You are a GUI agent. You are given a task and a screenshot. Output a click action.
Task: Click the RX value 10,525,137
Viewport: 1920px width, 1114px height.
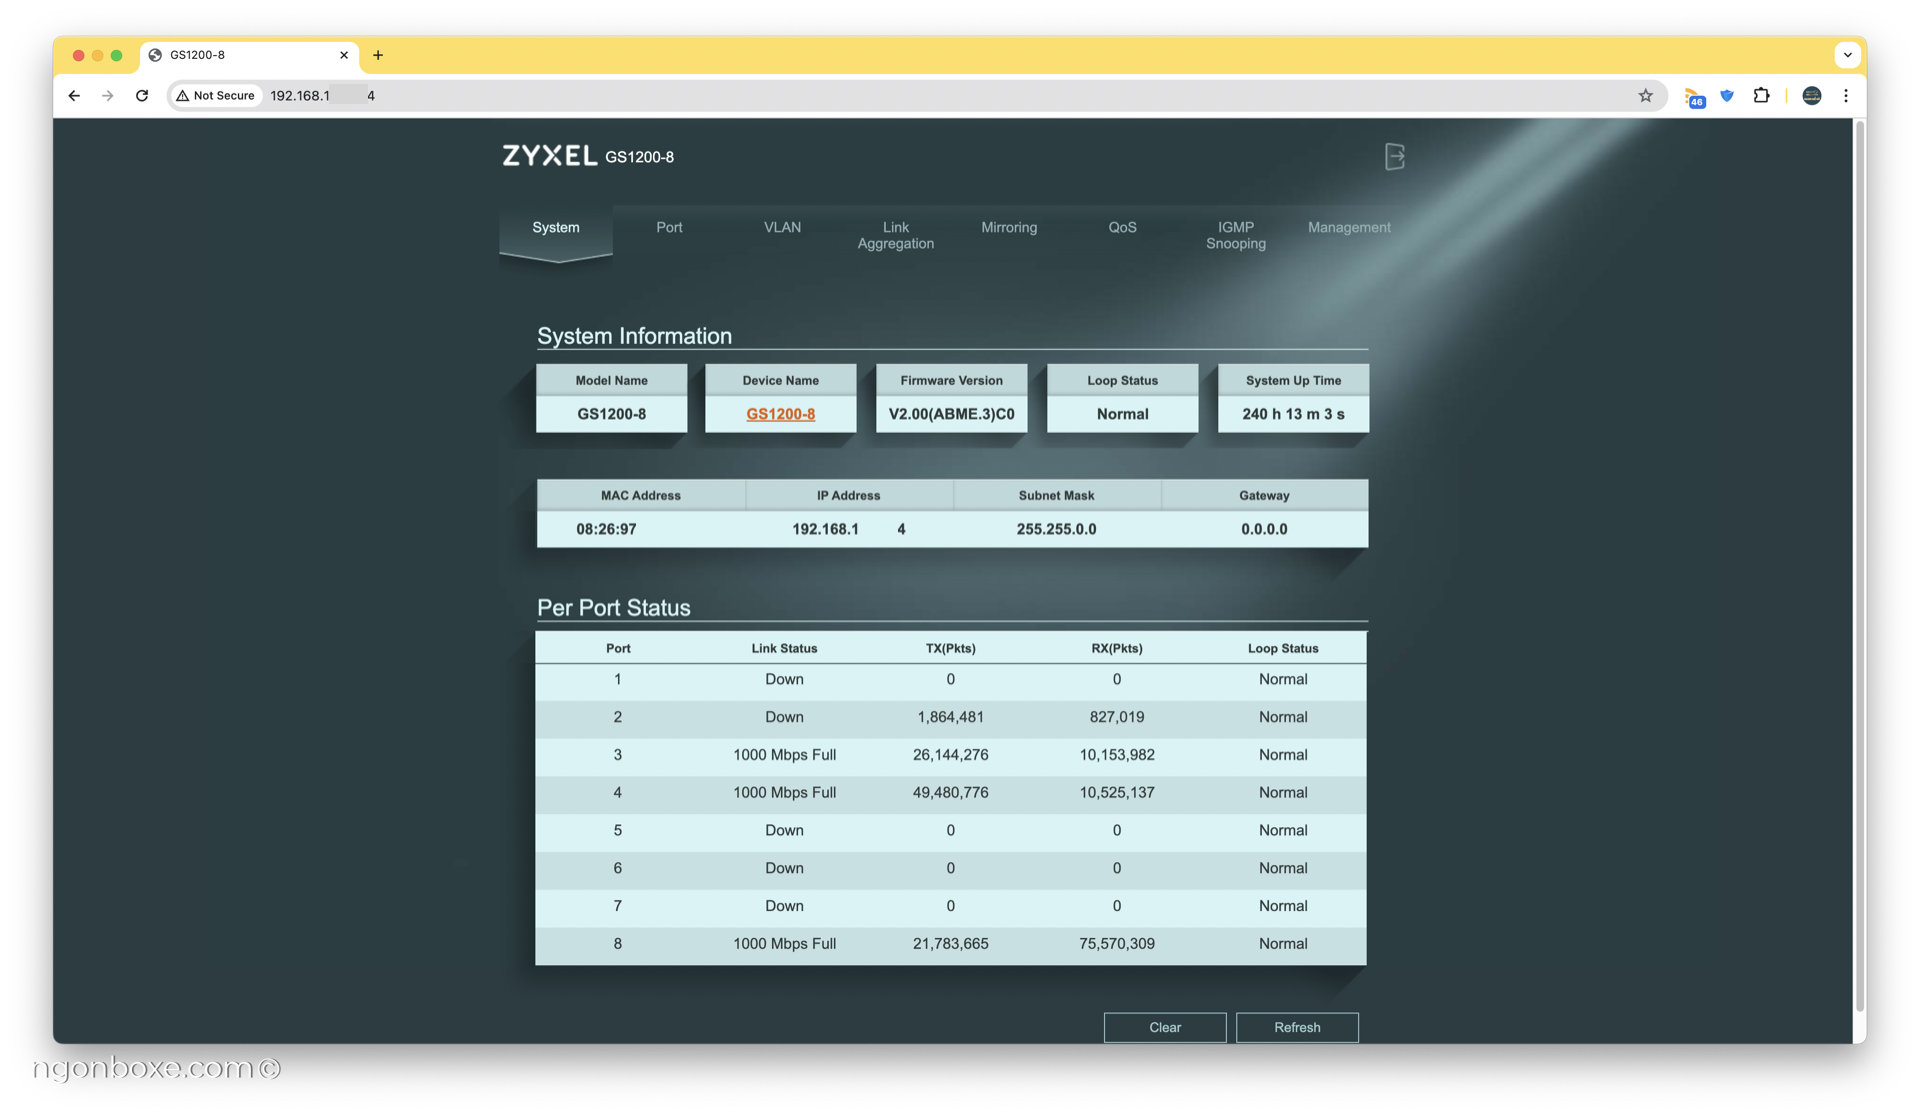pyautogui.click(x=1117, y=793)
